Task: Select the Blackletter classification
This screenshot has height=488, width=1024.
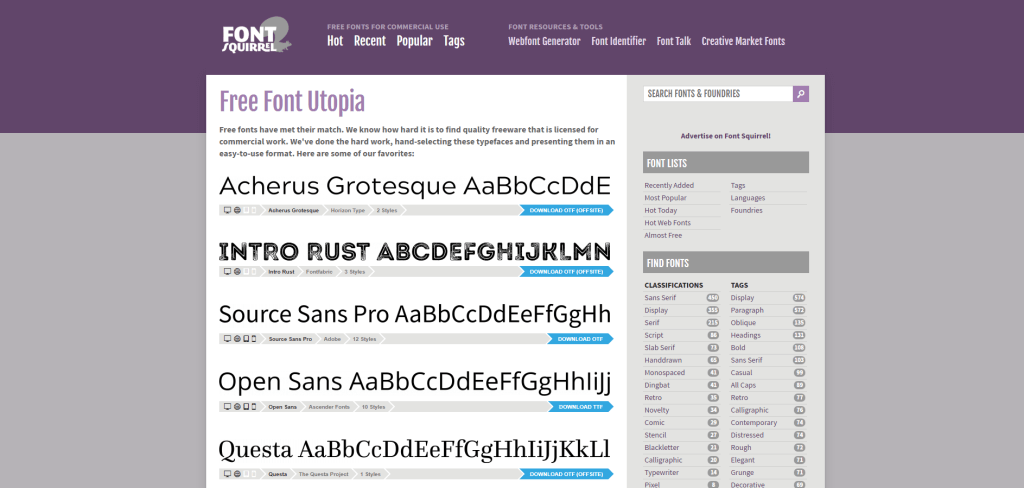Action: [662, 447]
